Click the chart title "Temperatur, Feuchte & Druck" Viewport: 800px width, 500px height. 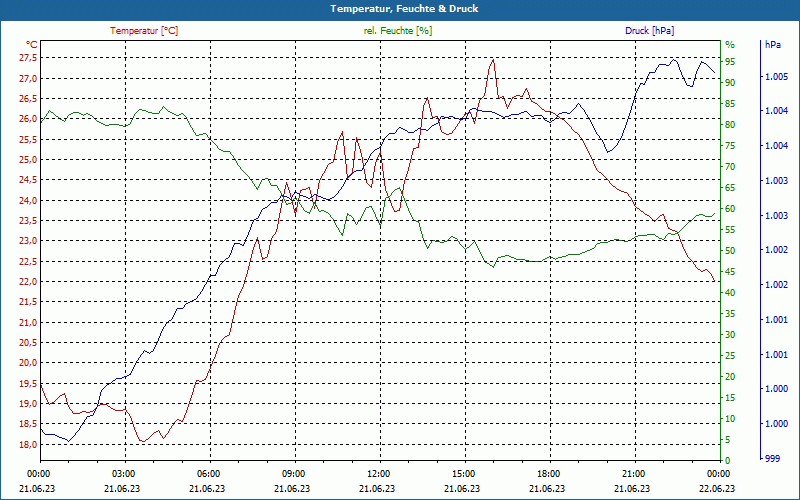click(x=404, y=9)
